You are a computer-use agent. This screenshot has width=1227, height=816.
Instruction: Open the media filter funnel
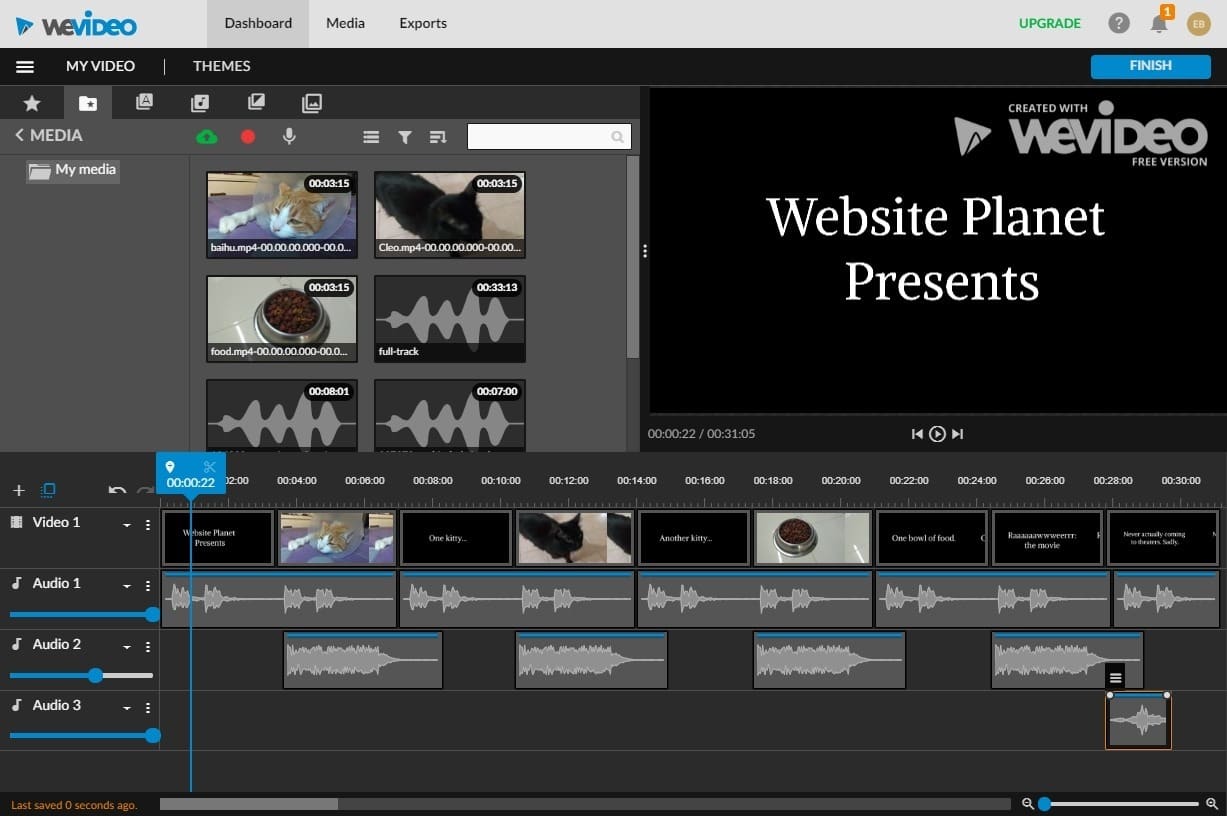(x=405, y=137)
